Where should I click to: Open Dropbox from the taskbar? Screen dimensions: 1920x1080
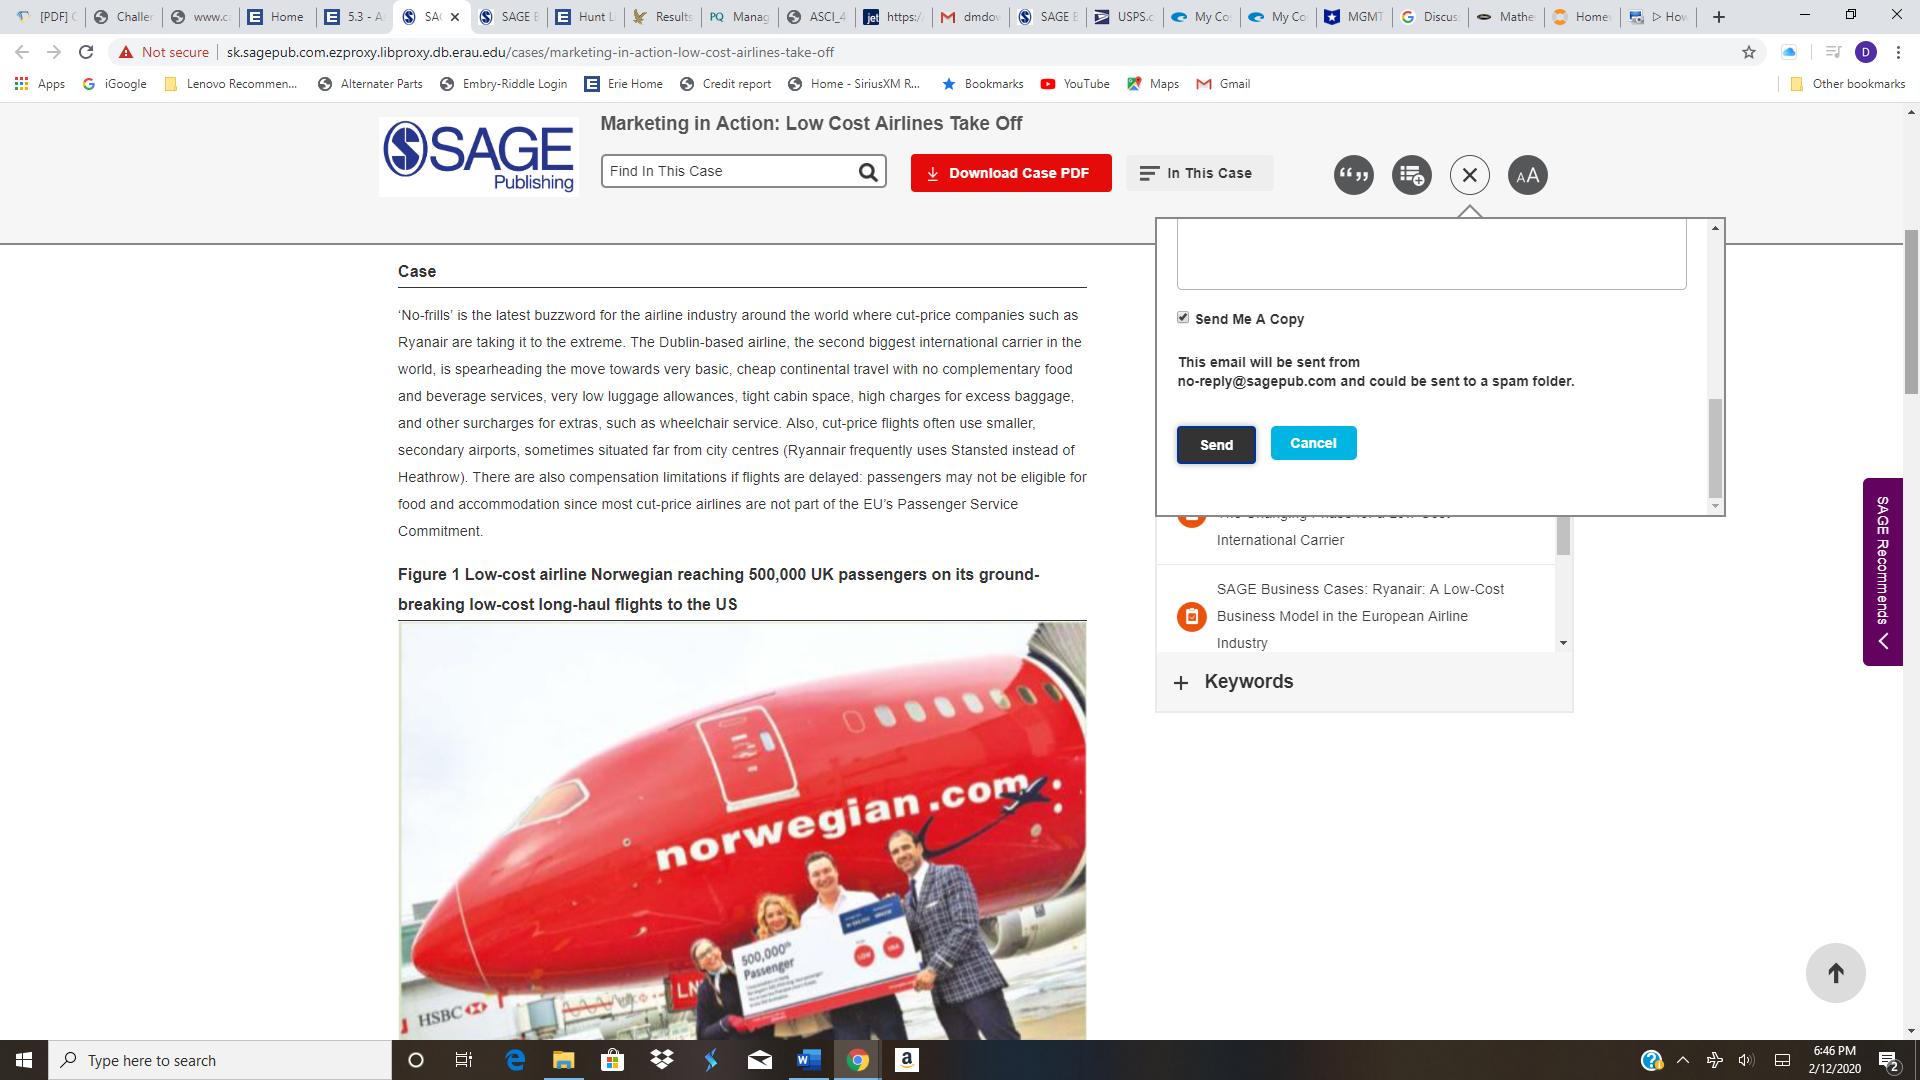662,1060
